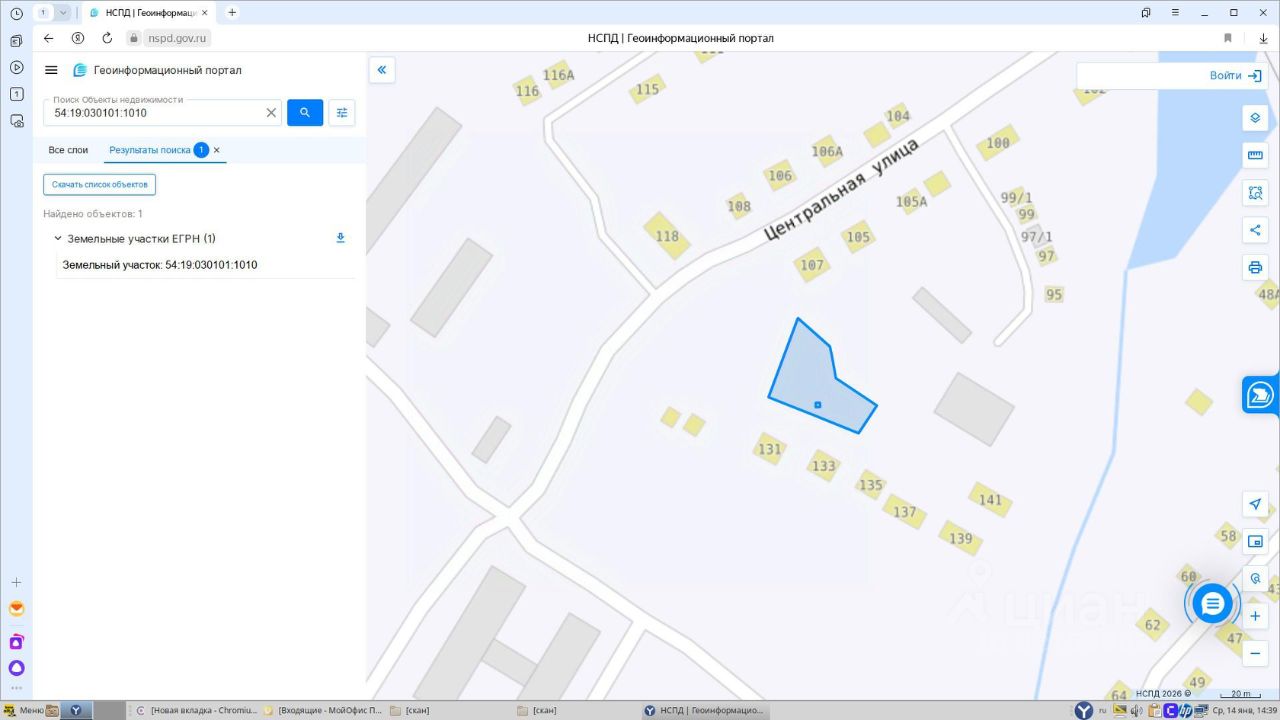The image size is (1280, 720).
Task: Open the map layers panel
Action: click(x=1255, y=118)
